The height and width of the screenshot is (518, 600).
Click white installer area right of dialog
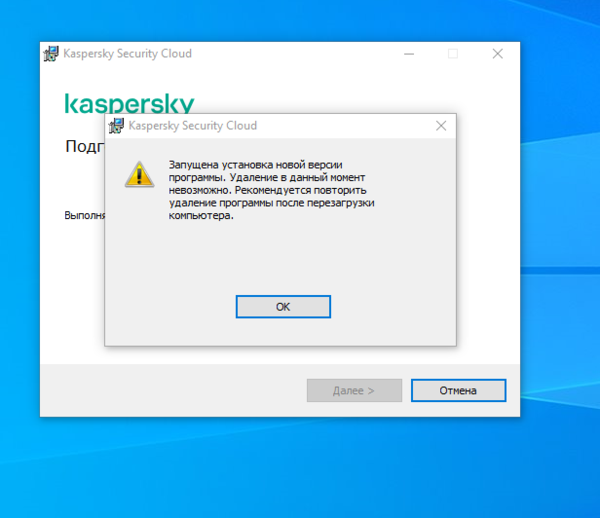488,230
